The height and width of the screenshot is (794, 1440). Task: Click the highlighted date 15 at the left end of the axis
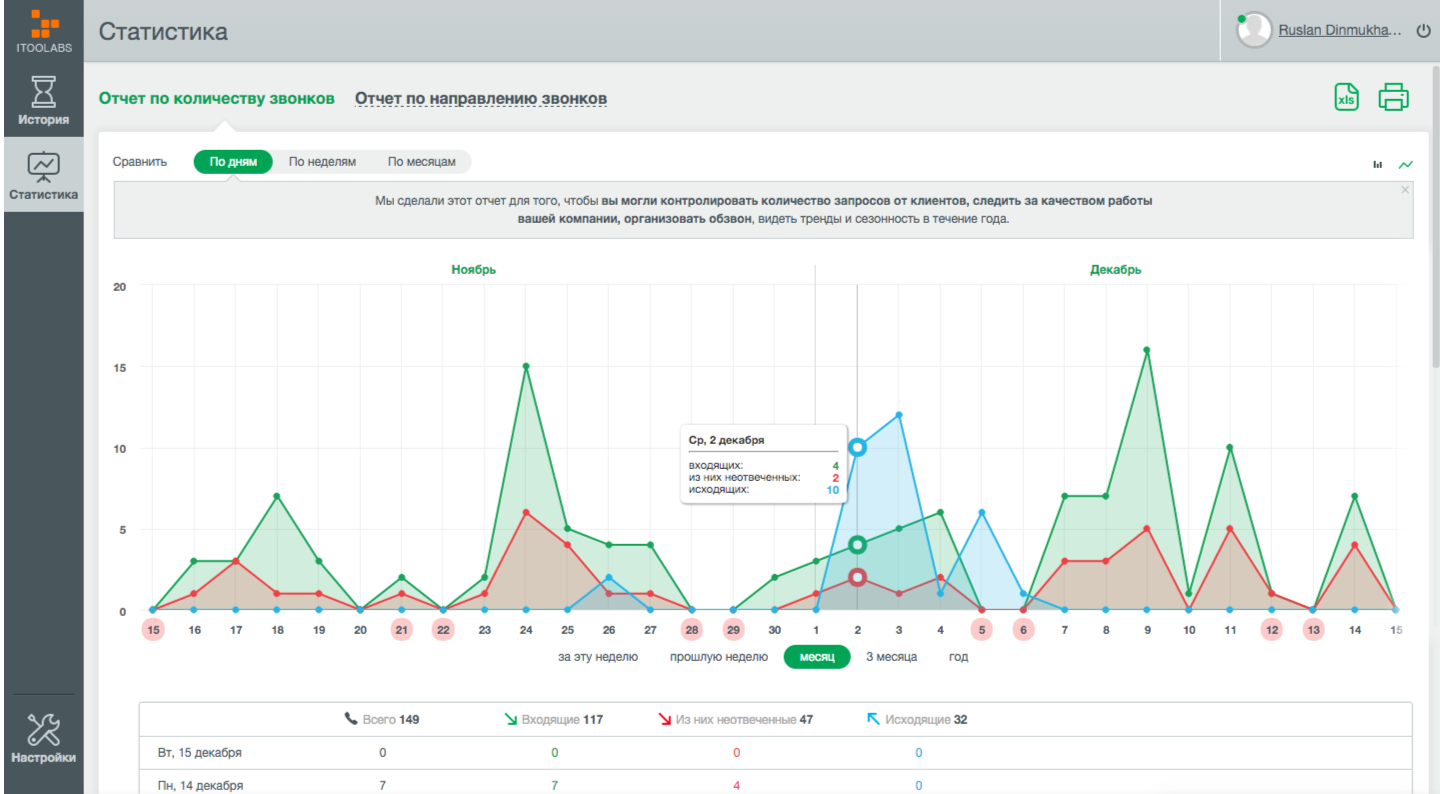153,630
